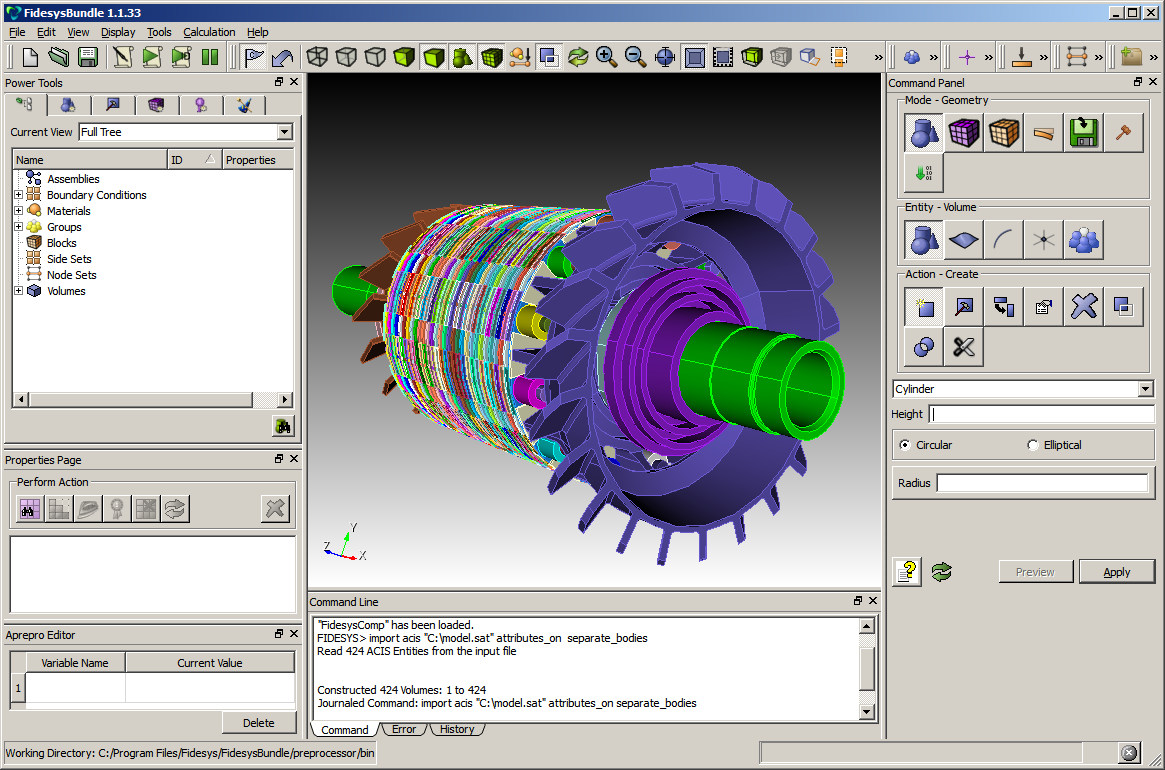Select the purple Mesh mode cube

[x=964, y=133]
